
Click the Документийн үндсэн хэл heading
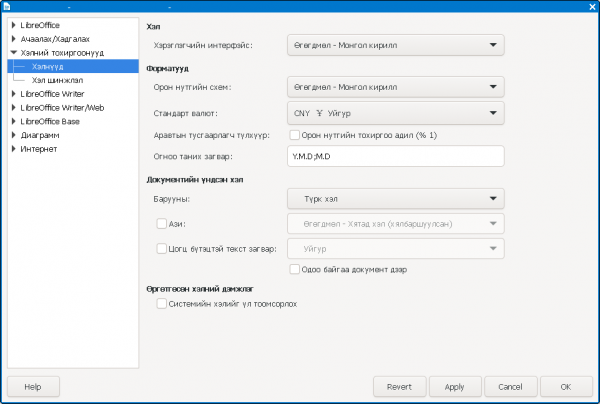click(195, 180)
